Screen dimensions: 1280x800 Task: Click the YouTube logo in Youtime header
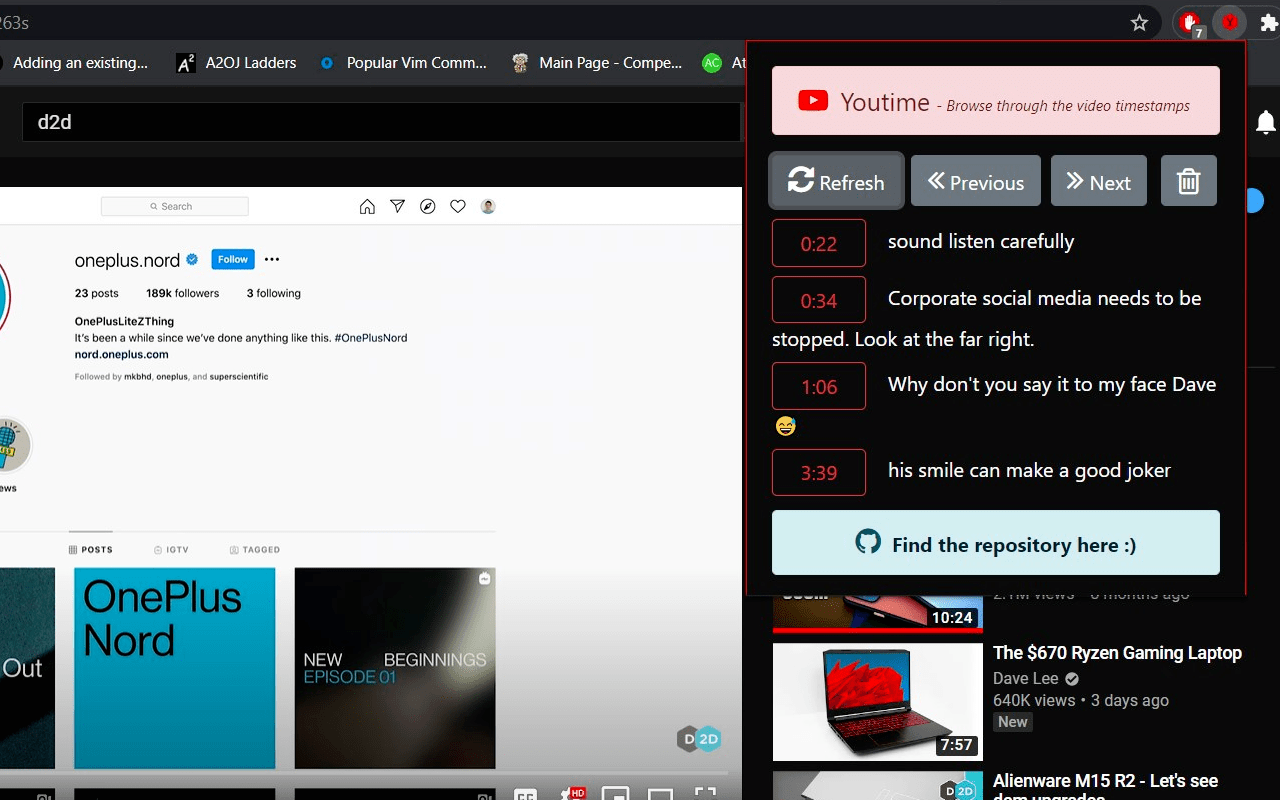point(813,100)
